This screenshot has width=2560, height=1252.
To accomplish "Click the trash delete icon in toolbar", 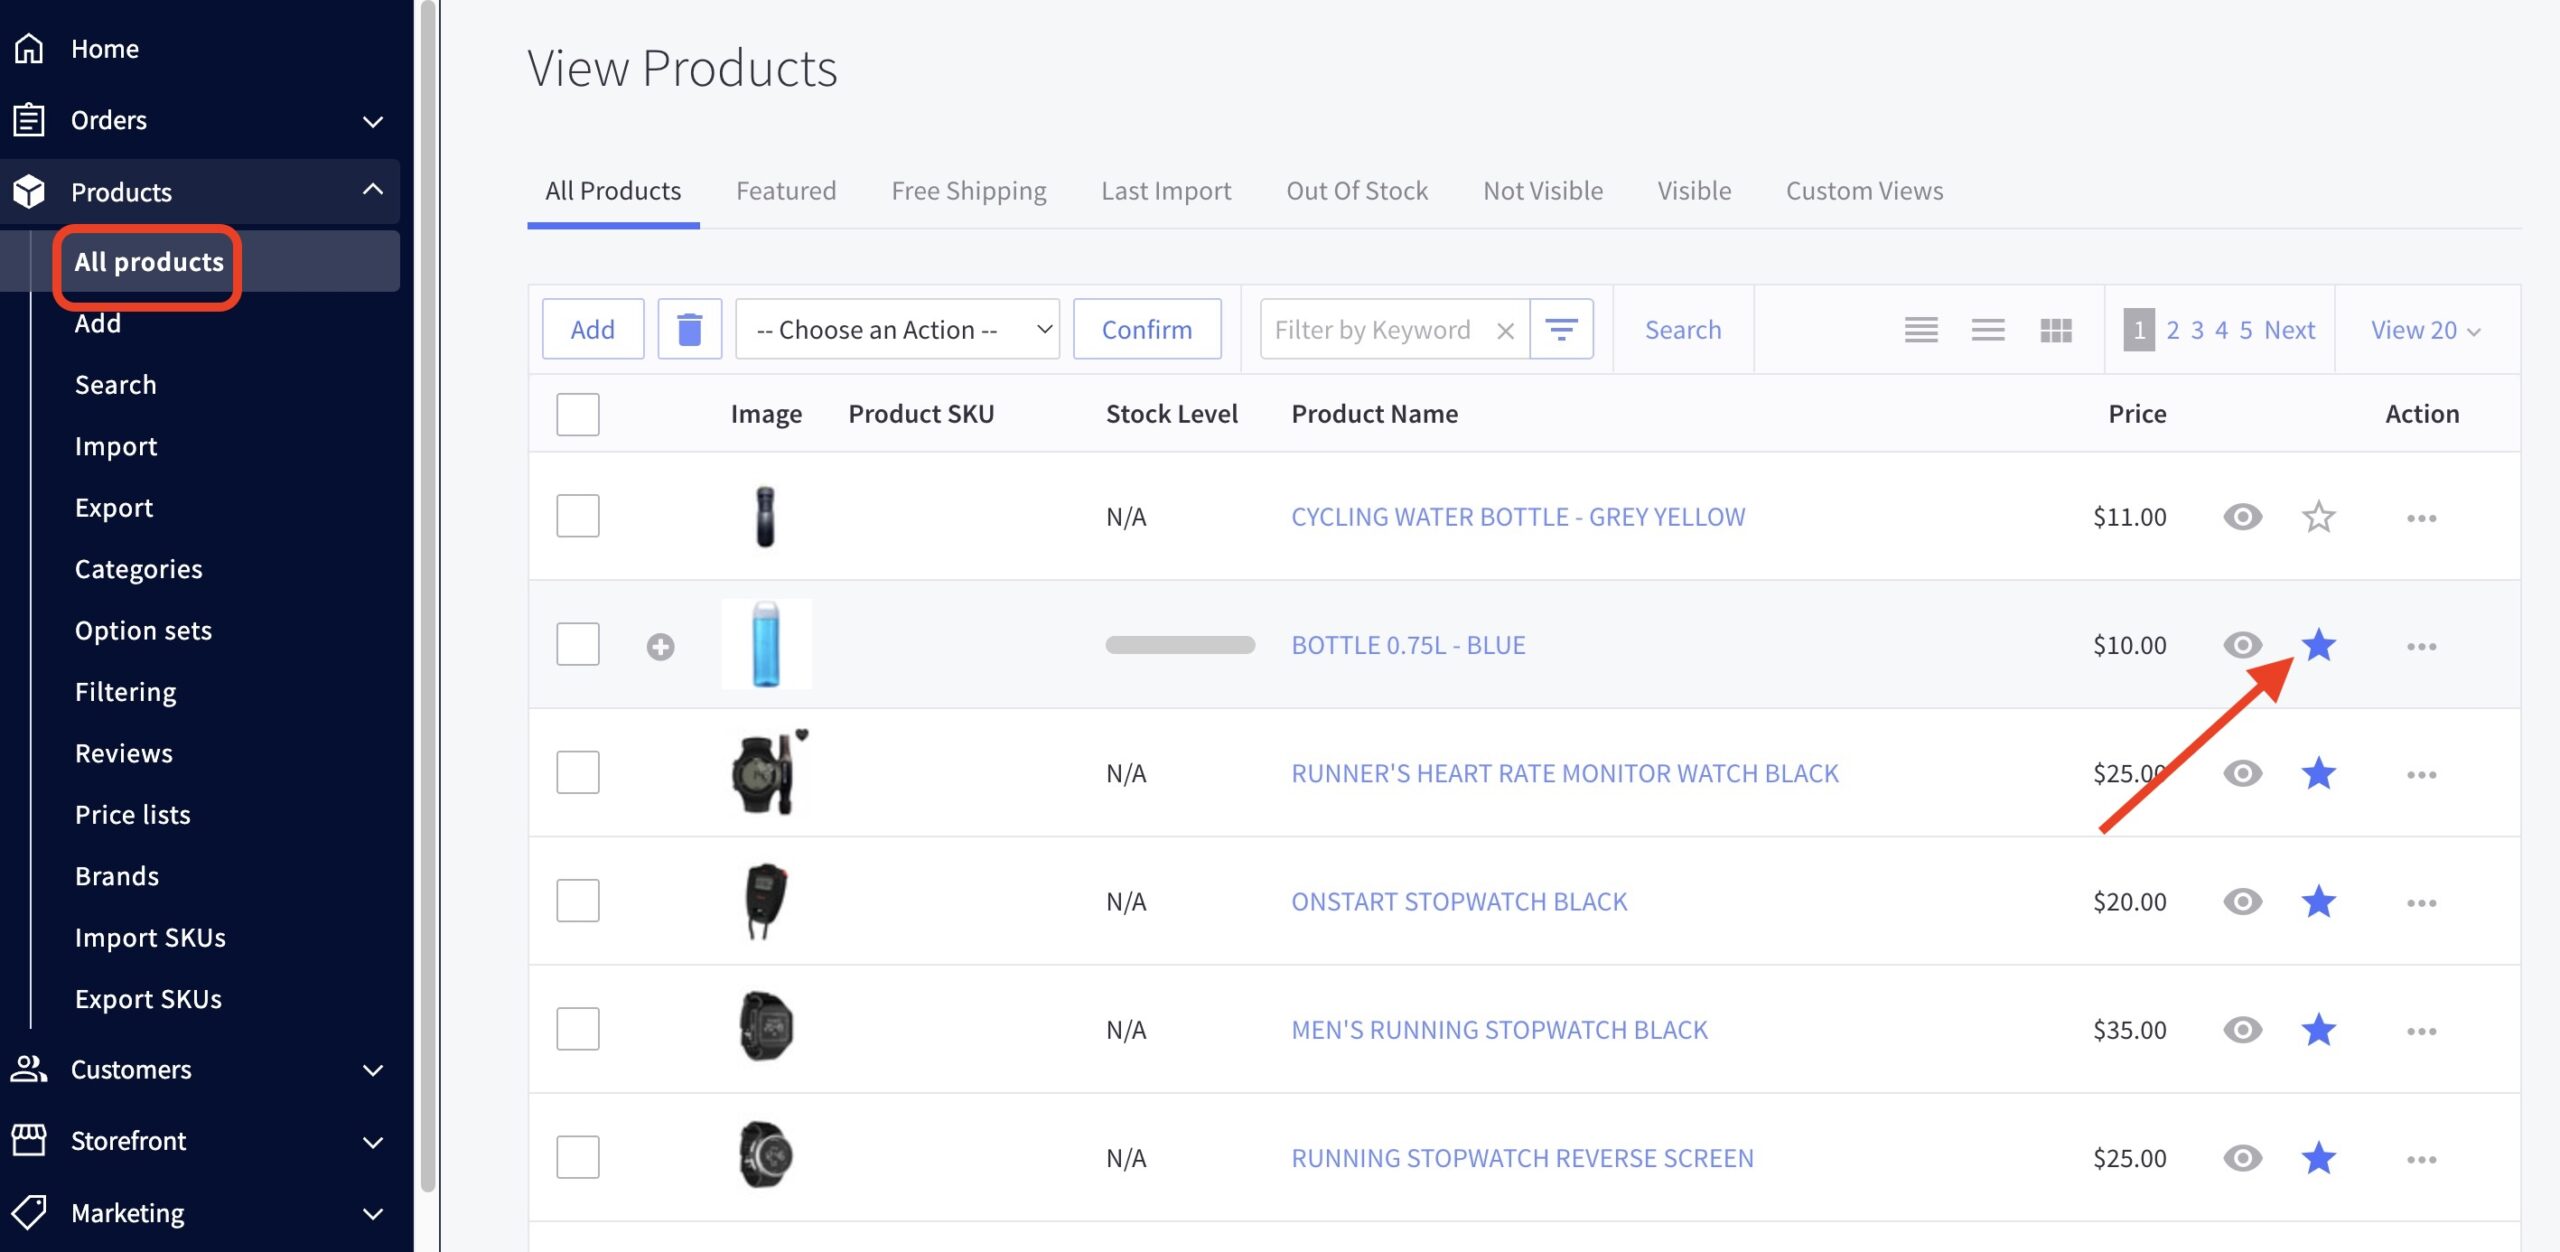I will [x=689, y=329].
